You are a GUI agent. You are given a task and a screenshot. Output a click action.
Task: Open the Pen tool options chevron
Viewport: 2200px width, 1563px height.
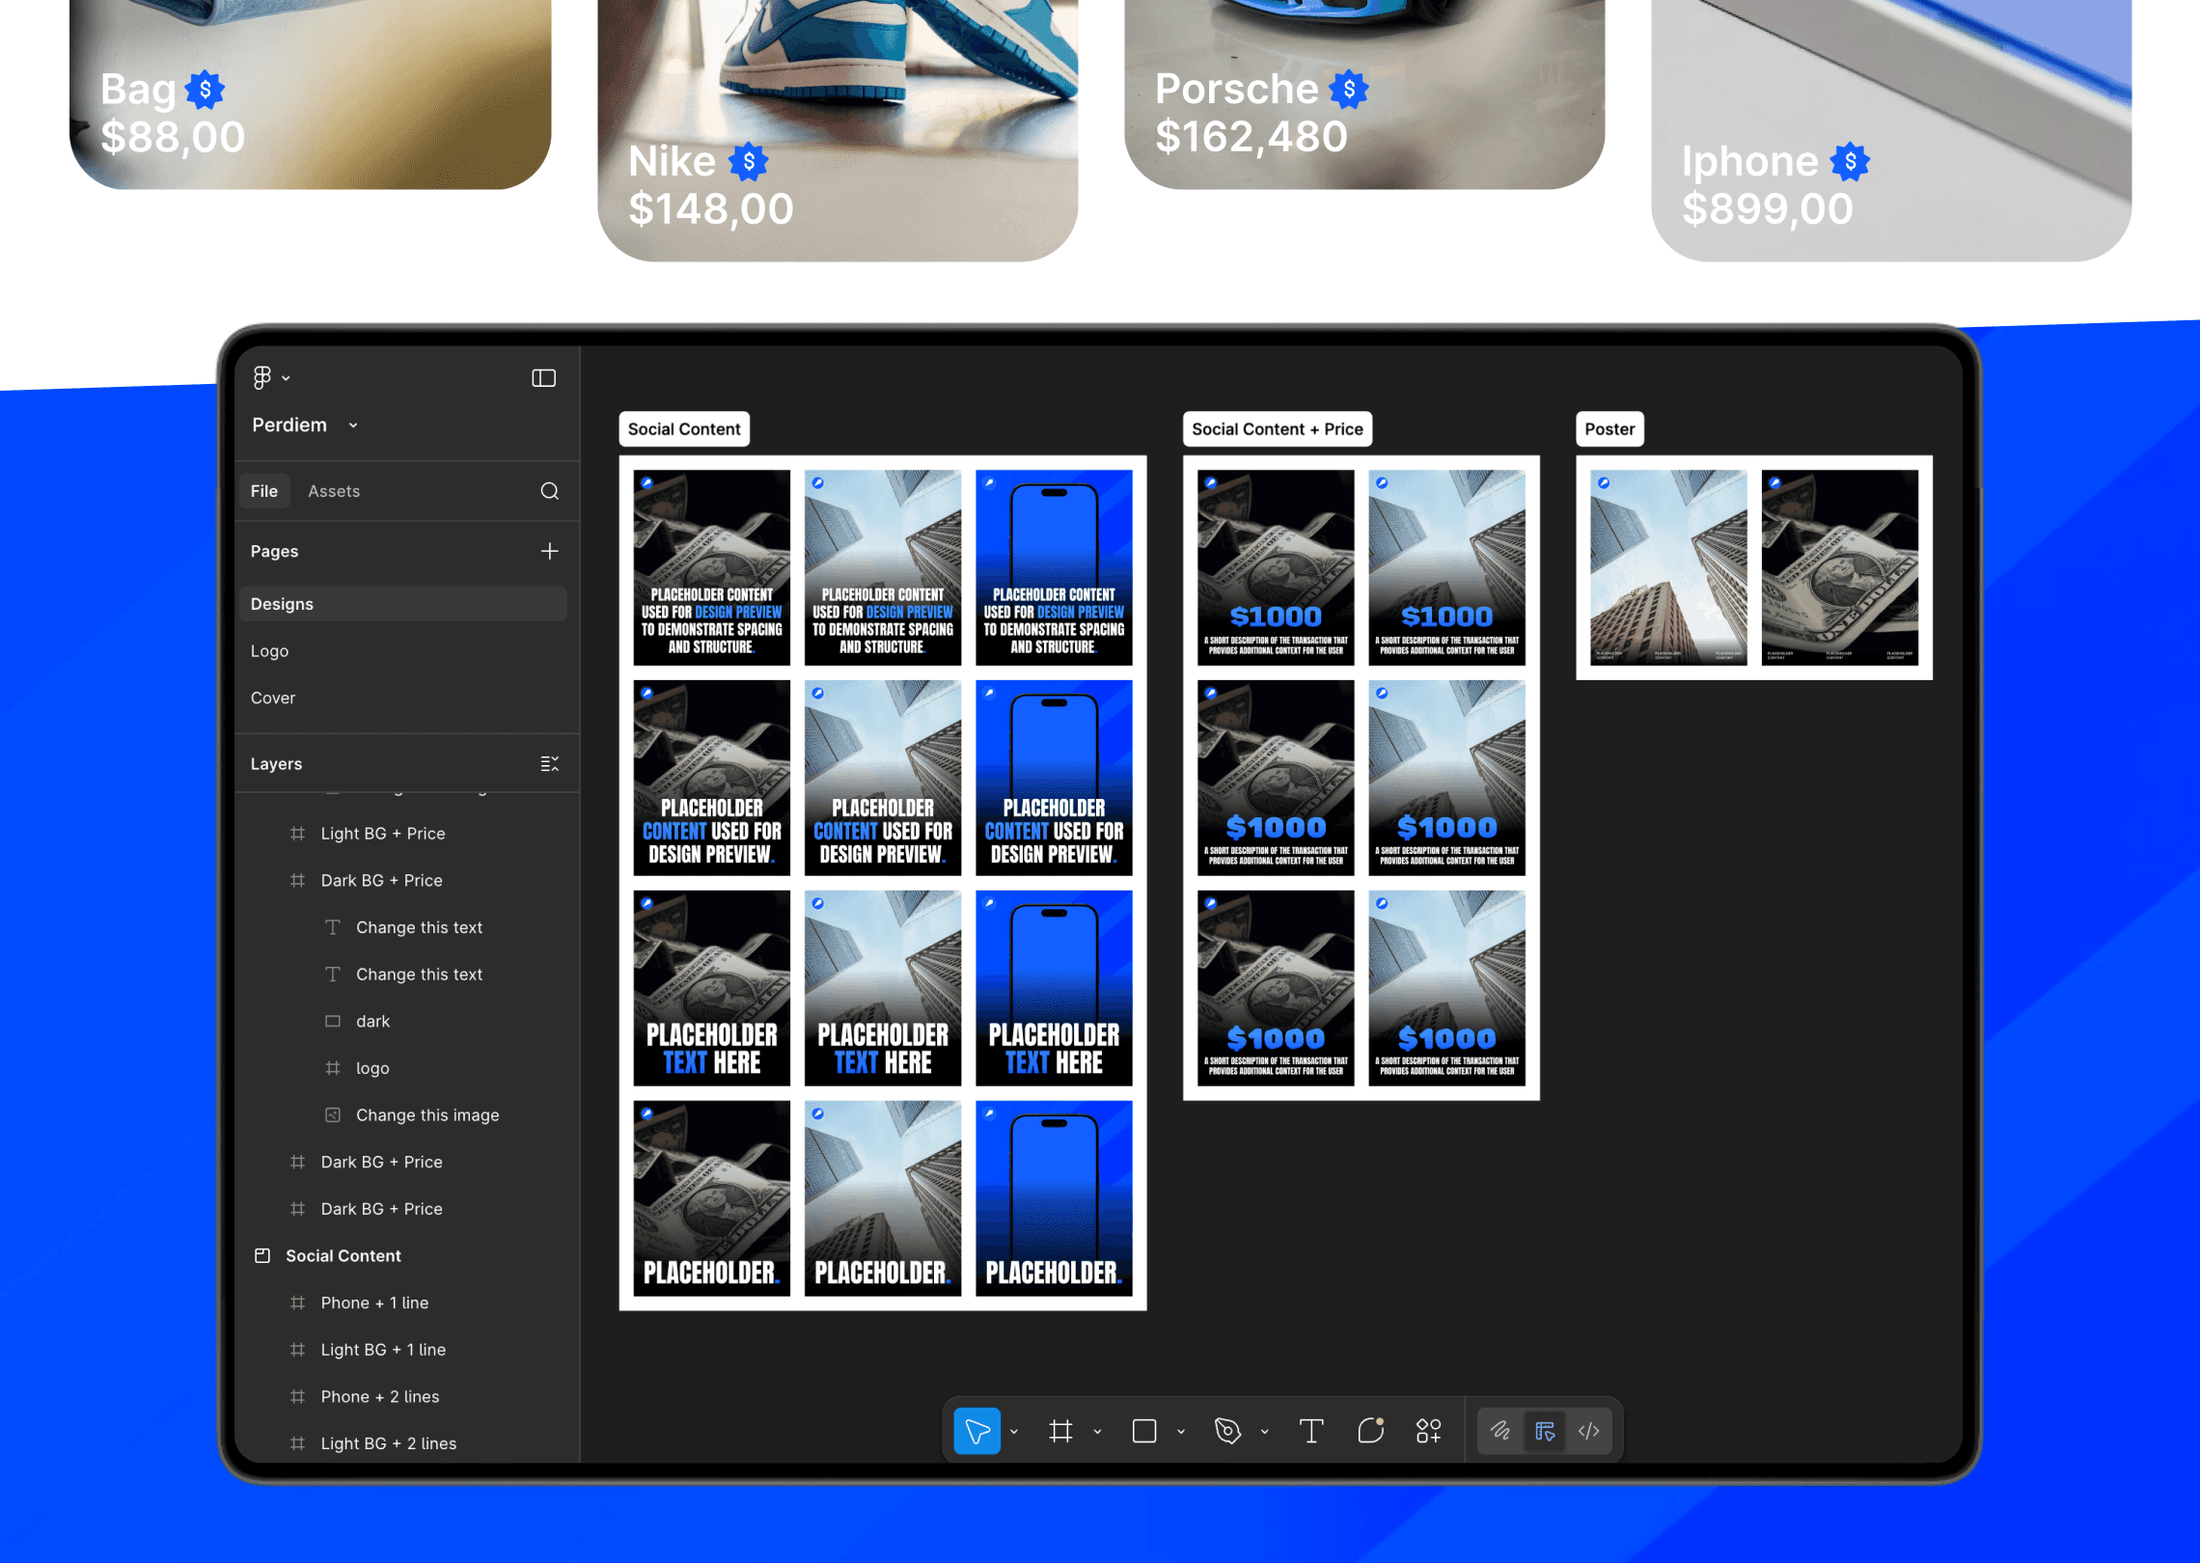[x=1264, y=1432]
